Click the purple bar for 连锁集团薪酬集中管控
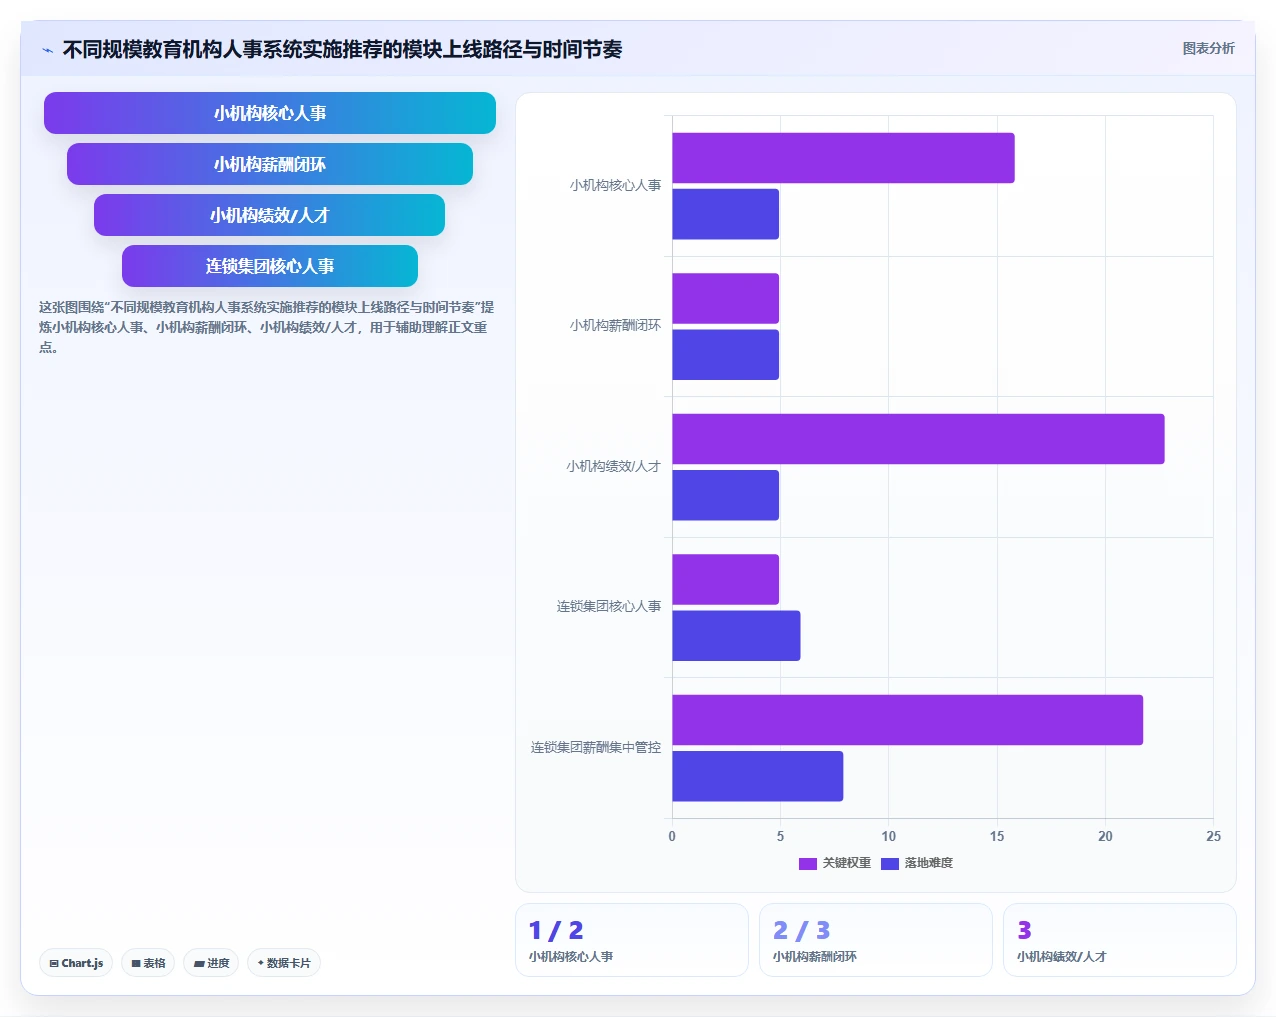This screenshot has height=1017, width=1276. tap(907, 720)
